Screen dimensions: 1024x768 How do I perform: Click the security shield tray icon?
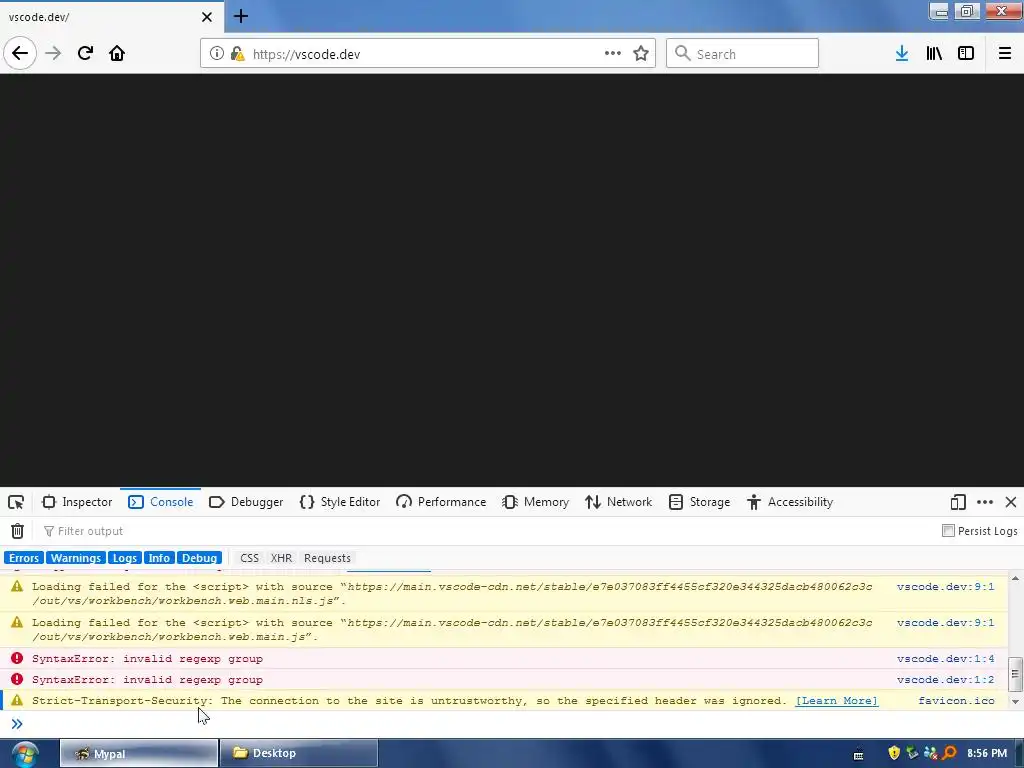894,753
